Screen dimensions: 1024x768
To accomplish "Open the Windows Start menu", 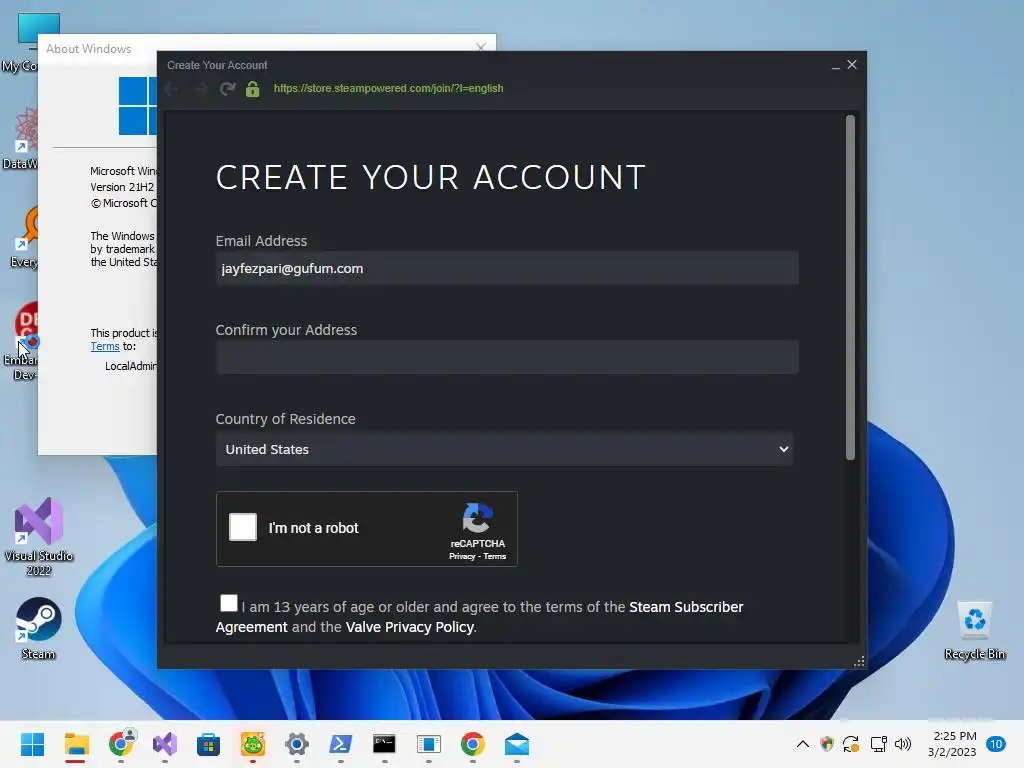I will 32,744.
